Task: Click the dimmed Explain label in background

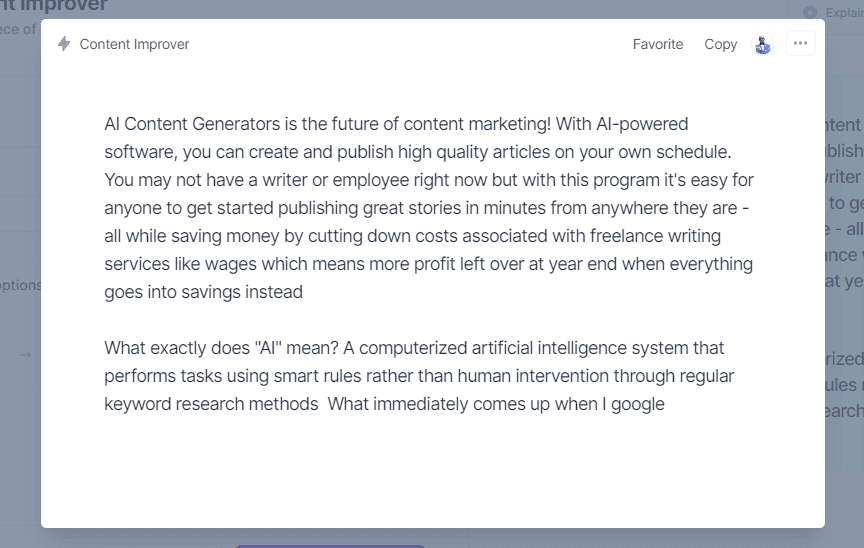Action: [x=844, y=13]
